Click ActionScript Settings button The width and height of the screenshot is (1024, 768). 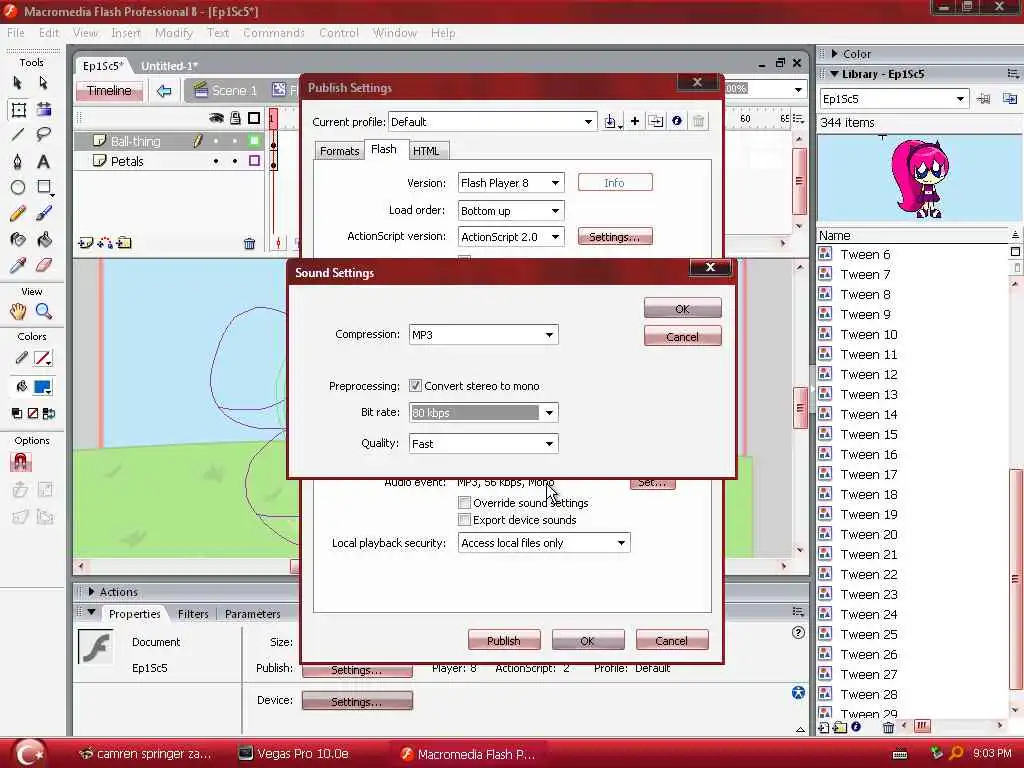(615, 237)
